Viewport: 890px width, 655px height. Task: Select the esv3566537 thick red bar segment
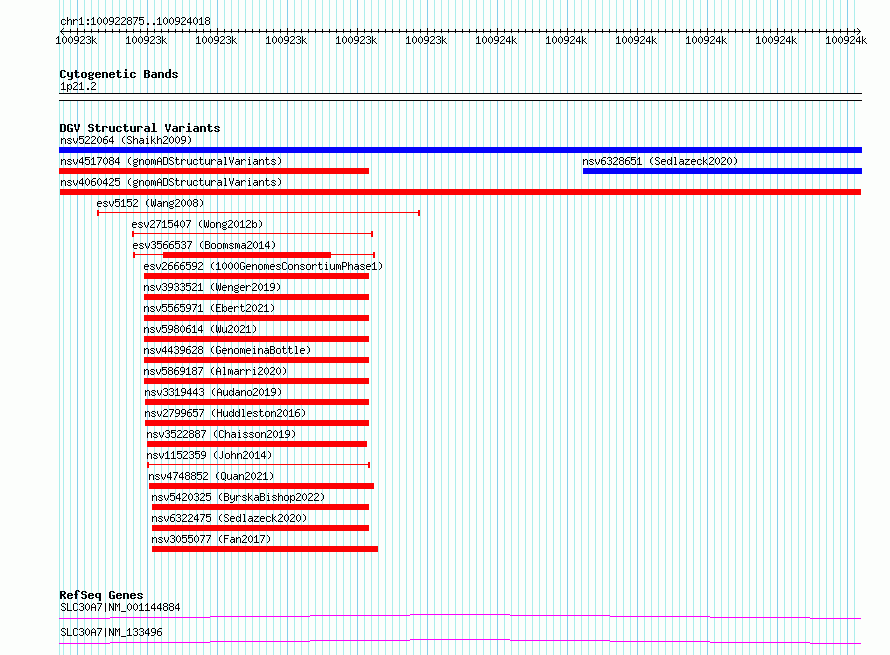pos(247,255)
